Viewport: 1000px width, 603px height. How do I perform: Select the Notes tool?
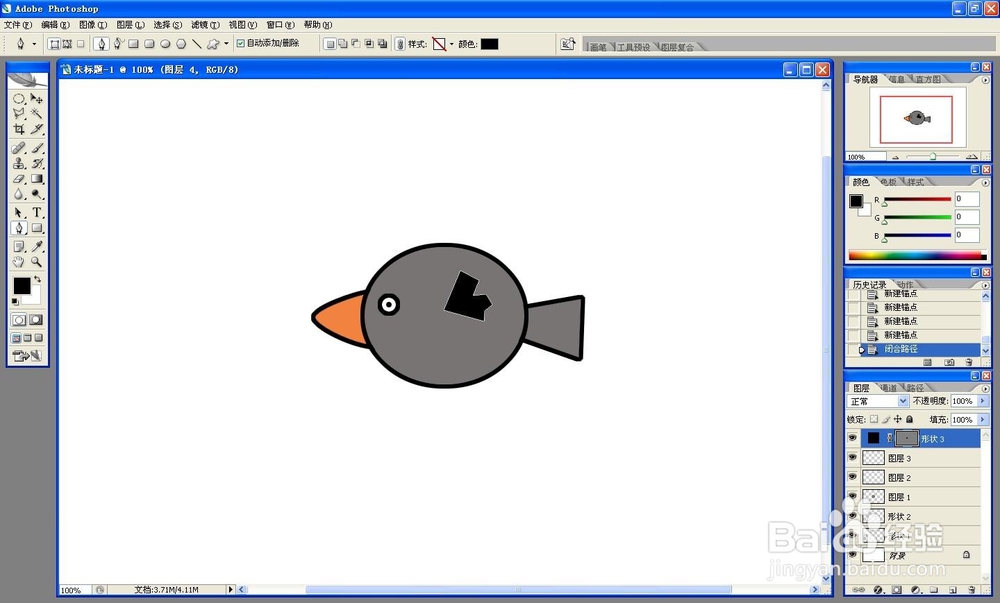click(x=18, y=246)
